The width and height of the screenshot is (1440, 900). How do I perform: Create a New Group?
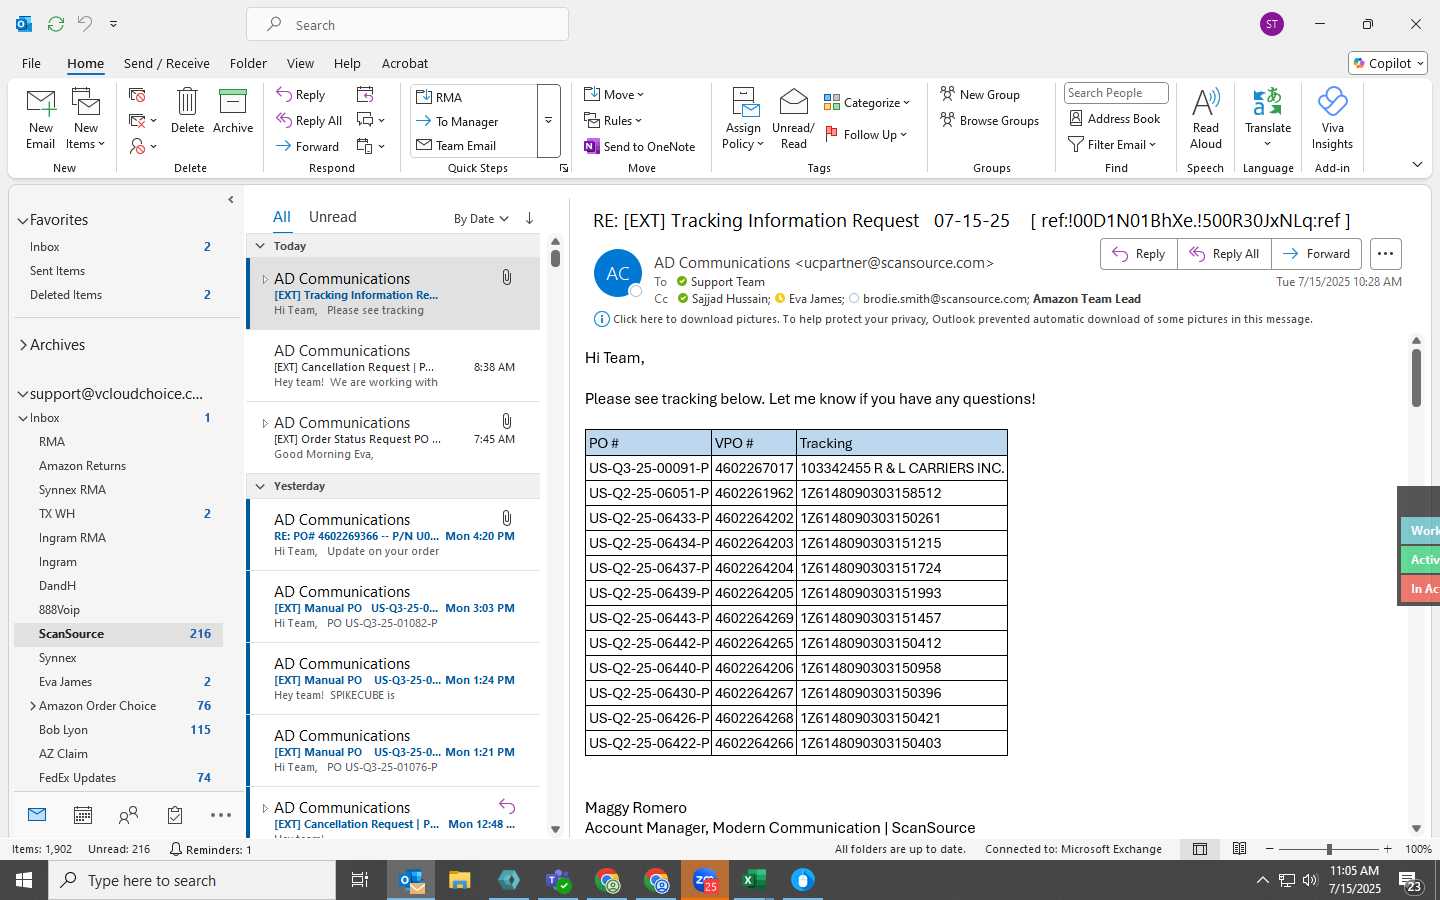pos(980,94)
